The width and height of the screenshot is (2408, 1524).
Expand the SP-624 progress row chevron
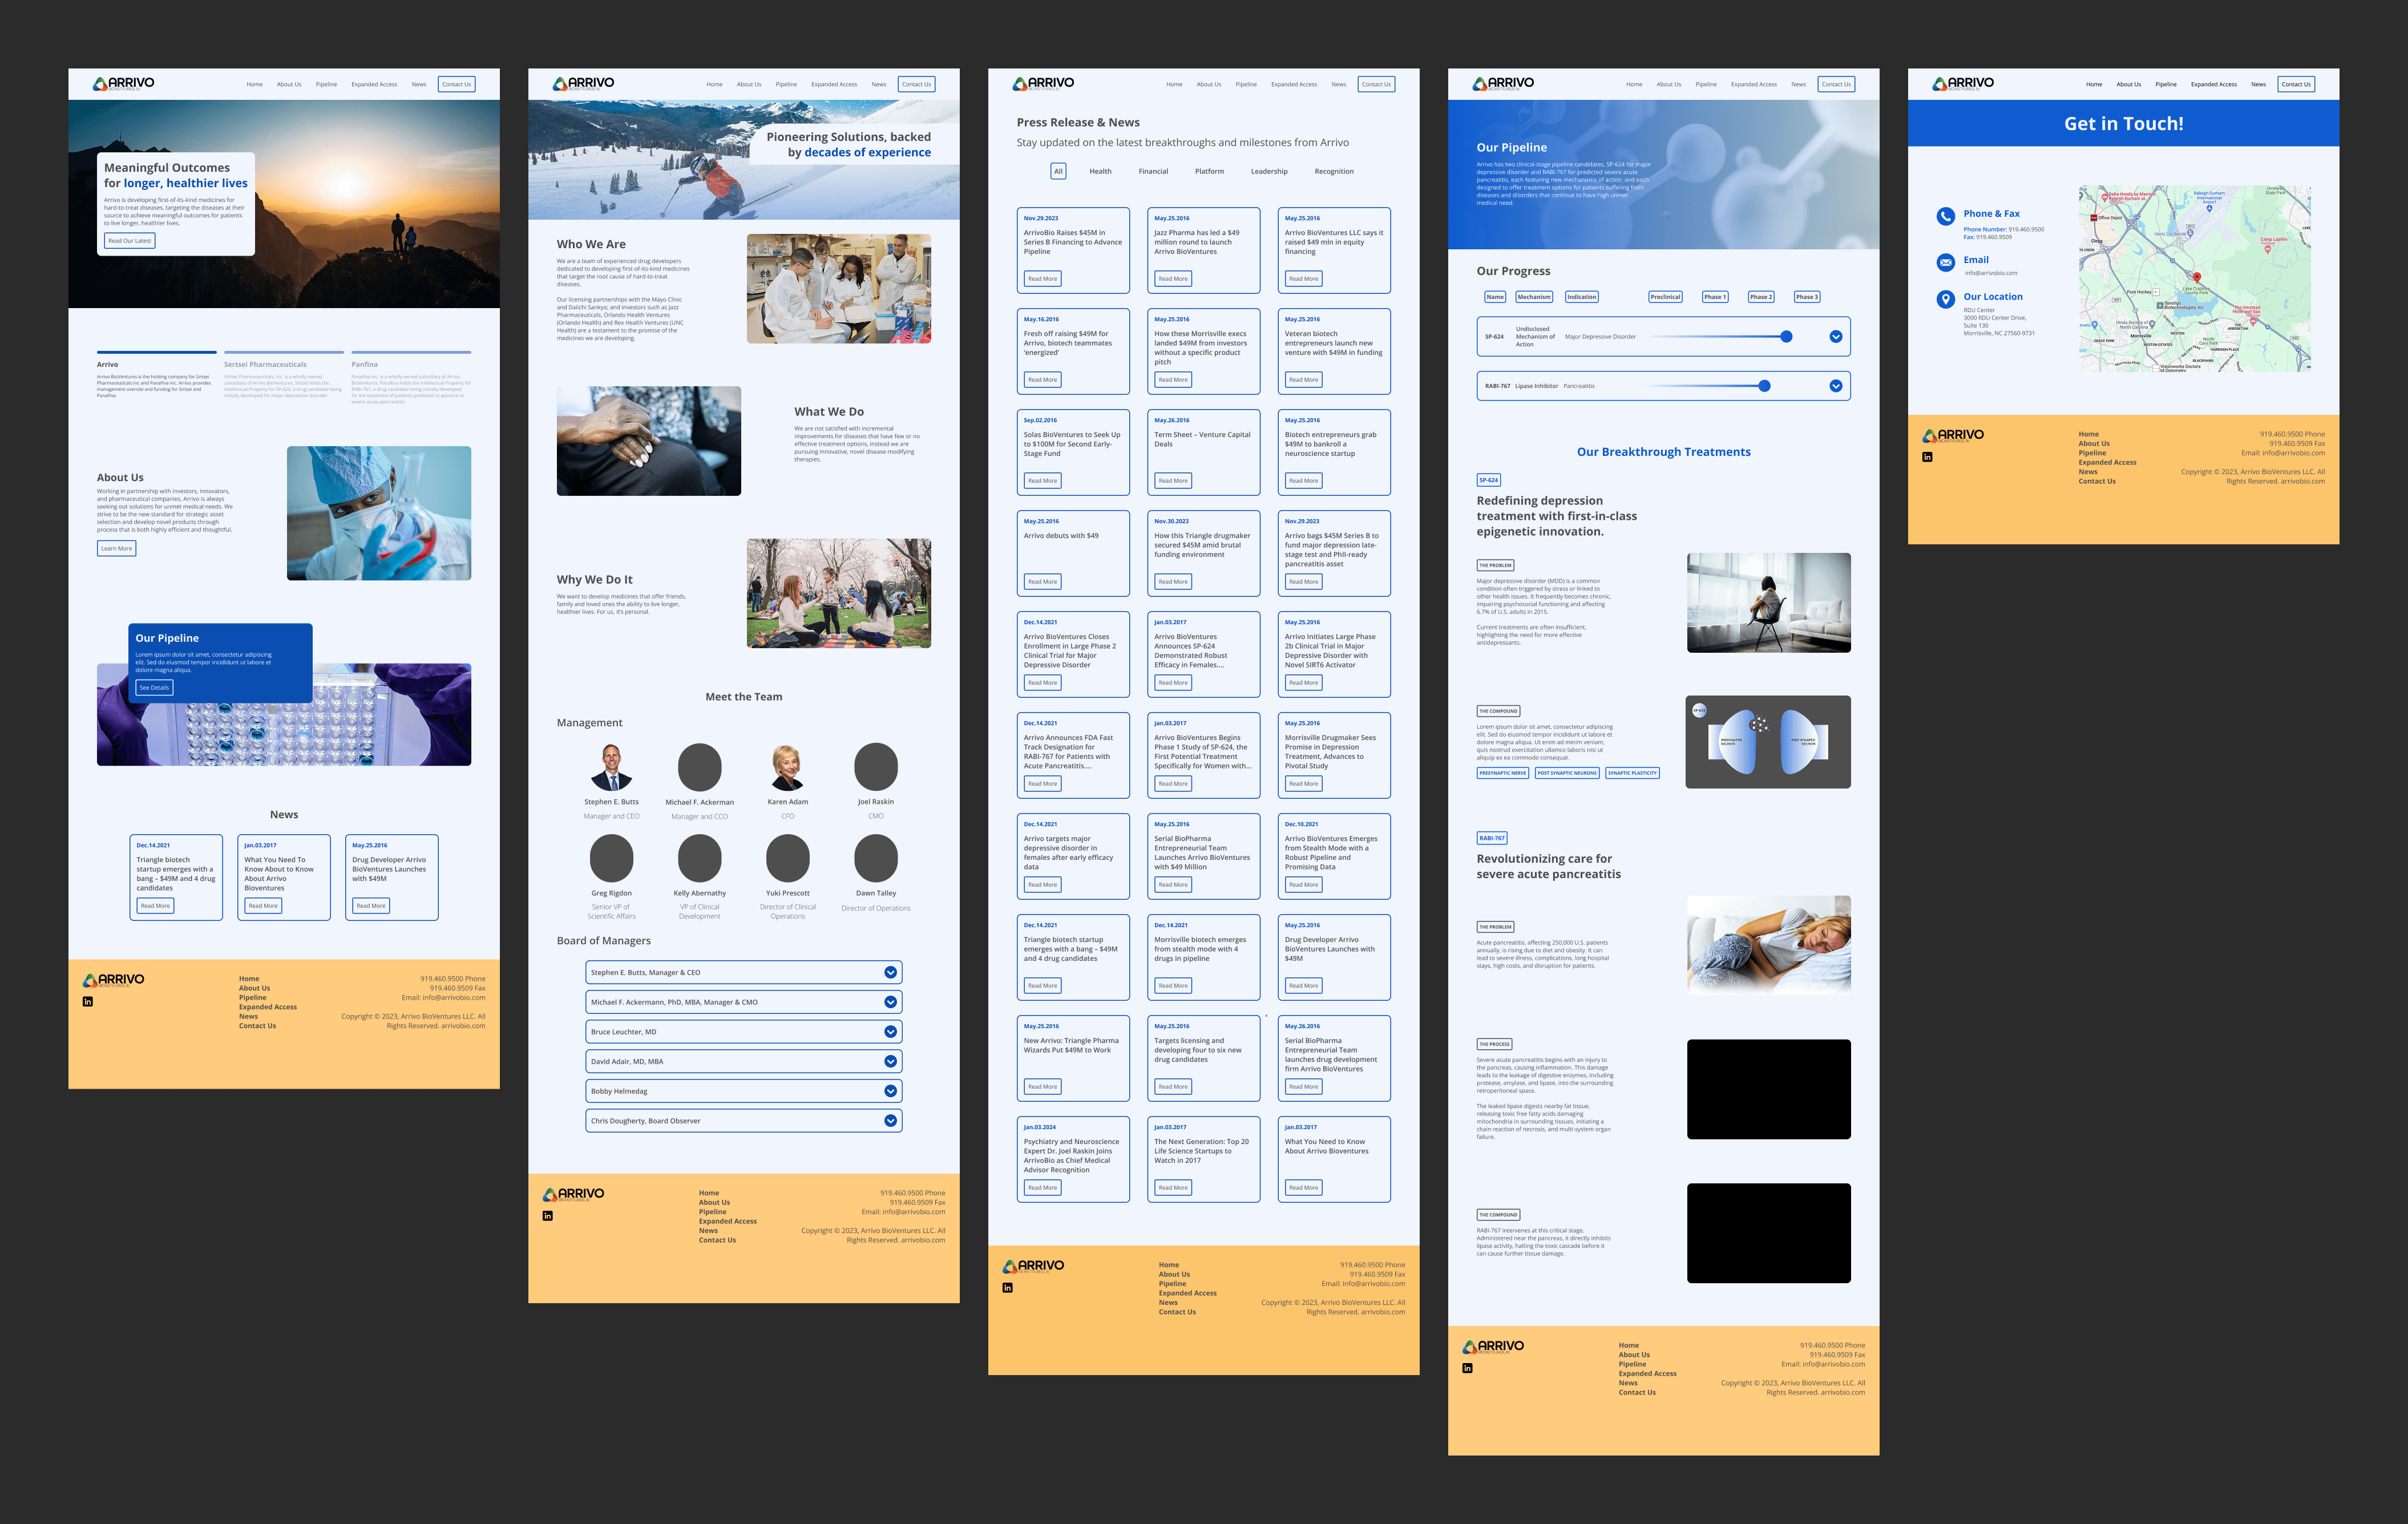pyautogui.click(x=1836, y=337)
